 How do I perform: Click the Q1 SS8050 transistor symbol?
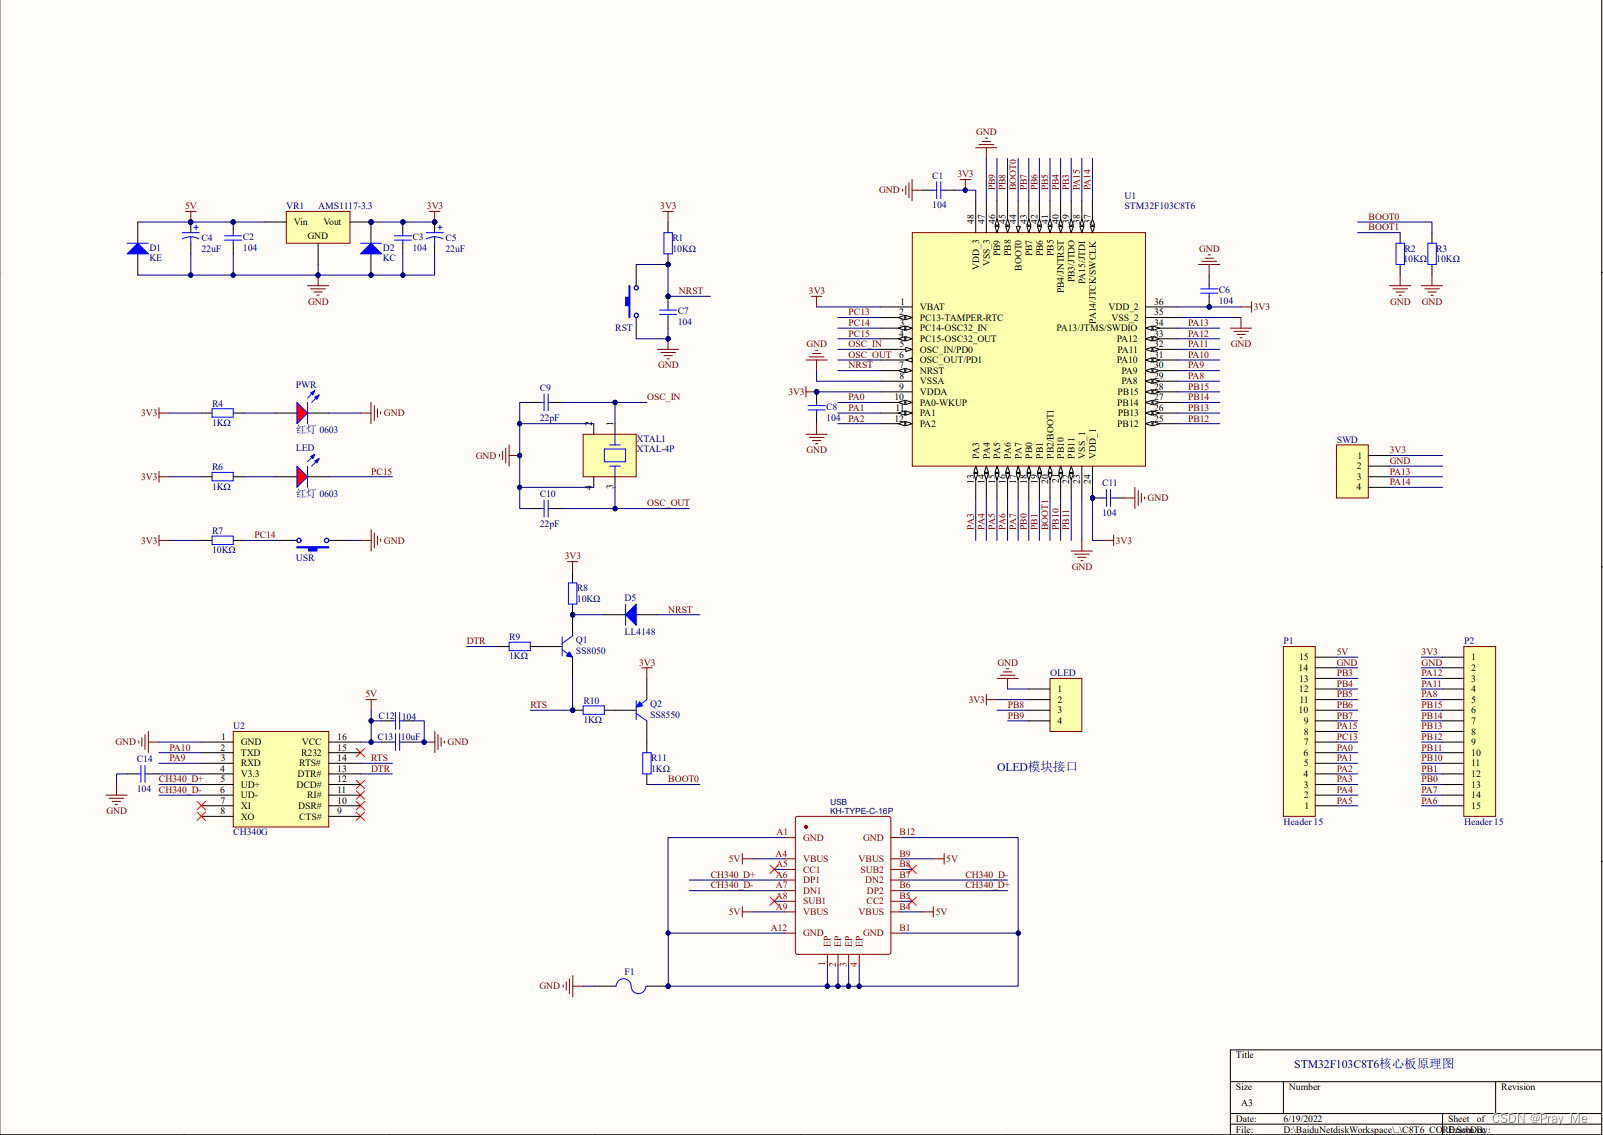(x=567, y=646)
